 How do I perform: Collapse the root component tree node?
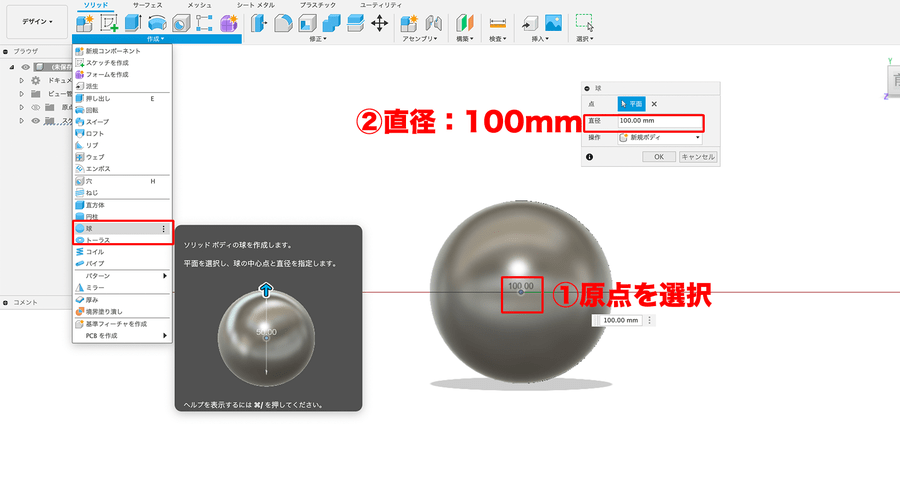[x=11, y=67]
